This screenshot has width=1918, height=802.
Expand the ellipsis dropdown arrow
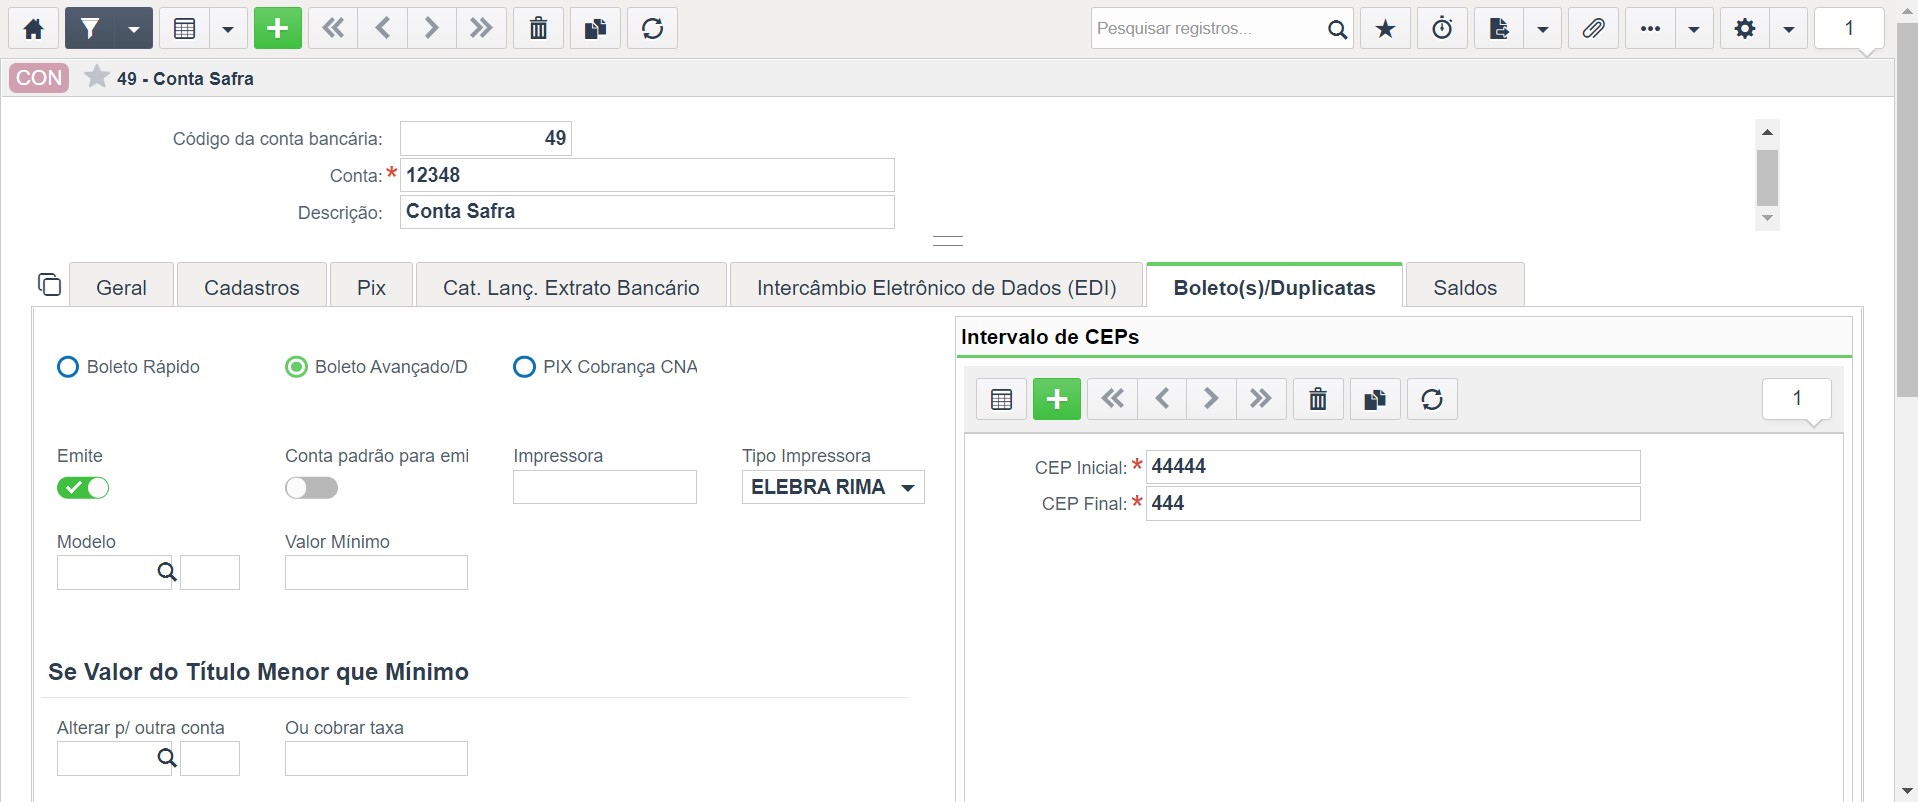(1694, 28)
